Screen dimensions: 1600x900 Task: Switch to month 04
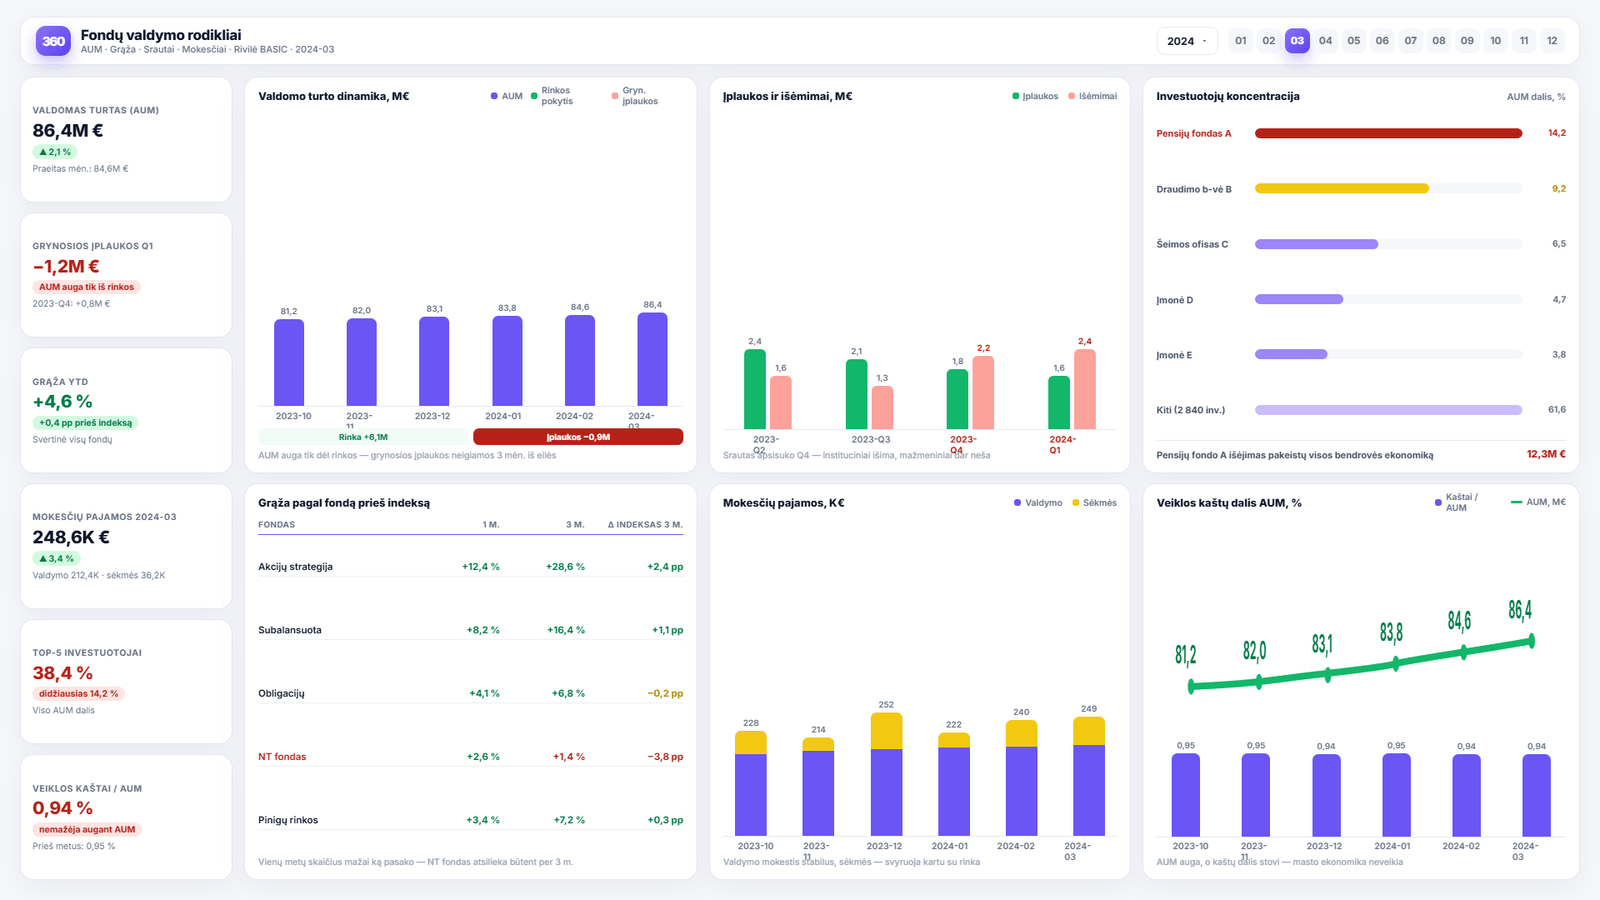[1326, 41]
